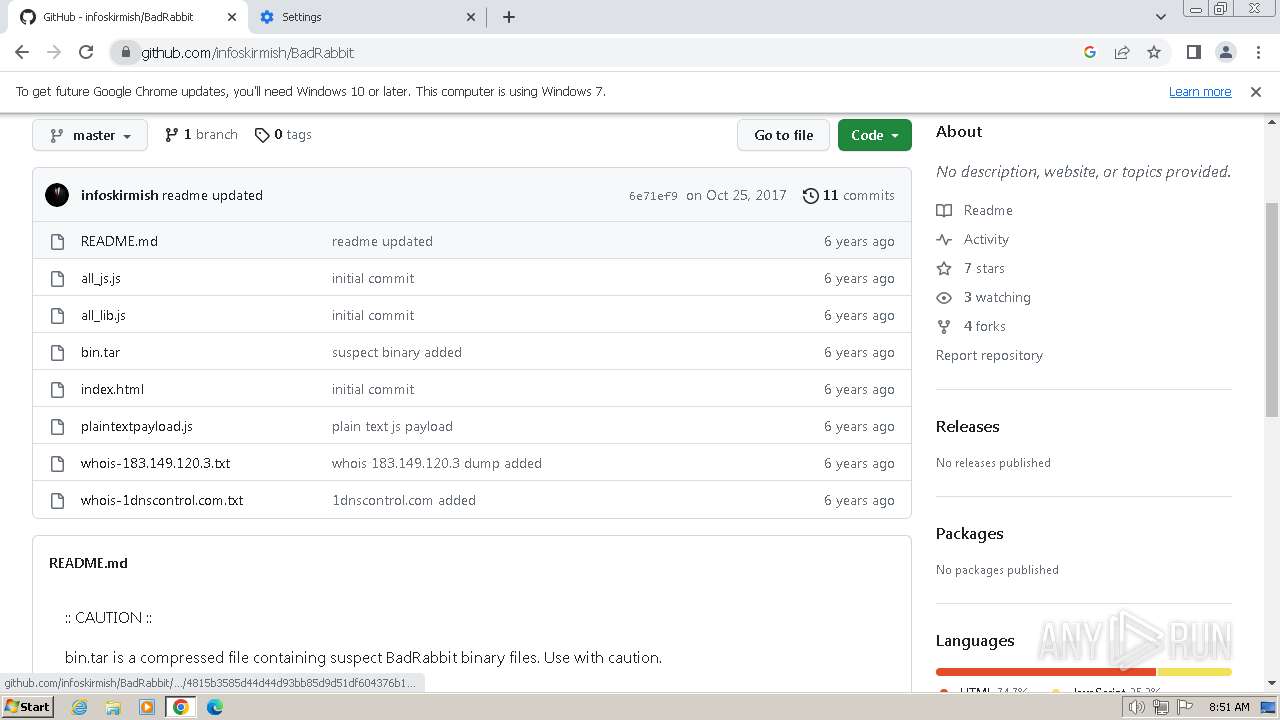Viewport: 1280px width, 720px height.
Task: Launch Microsoft Edge from taskbar
Action: pos(215,707)
